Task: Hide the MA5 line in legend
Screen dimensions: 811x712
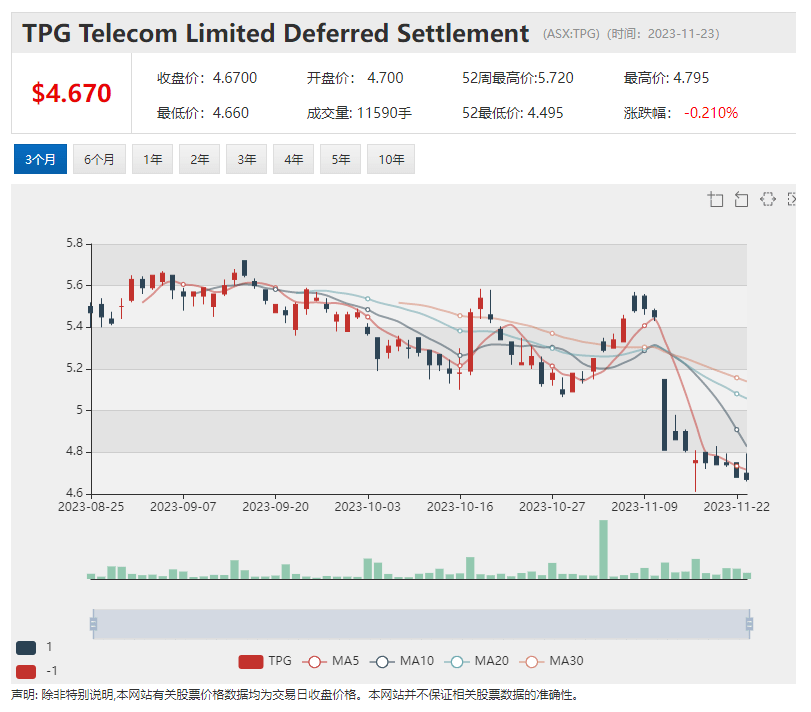Action: click(332, 661)
